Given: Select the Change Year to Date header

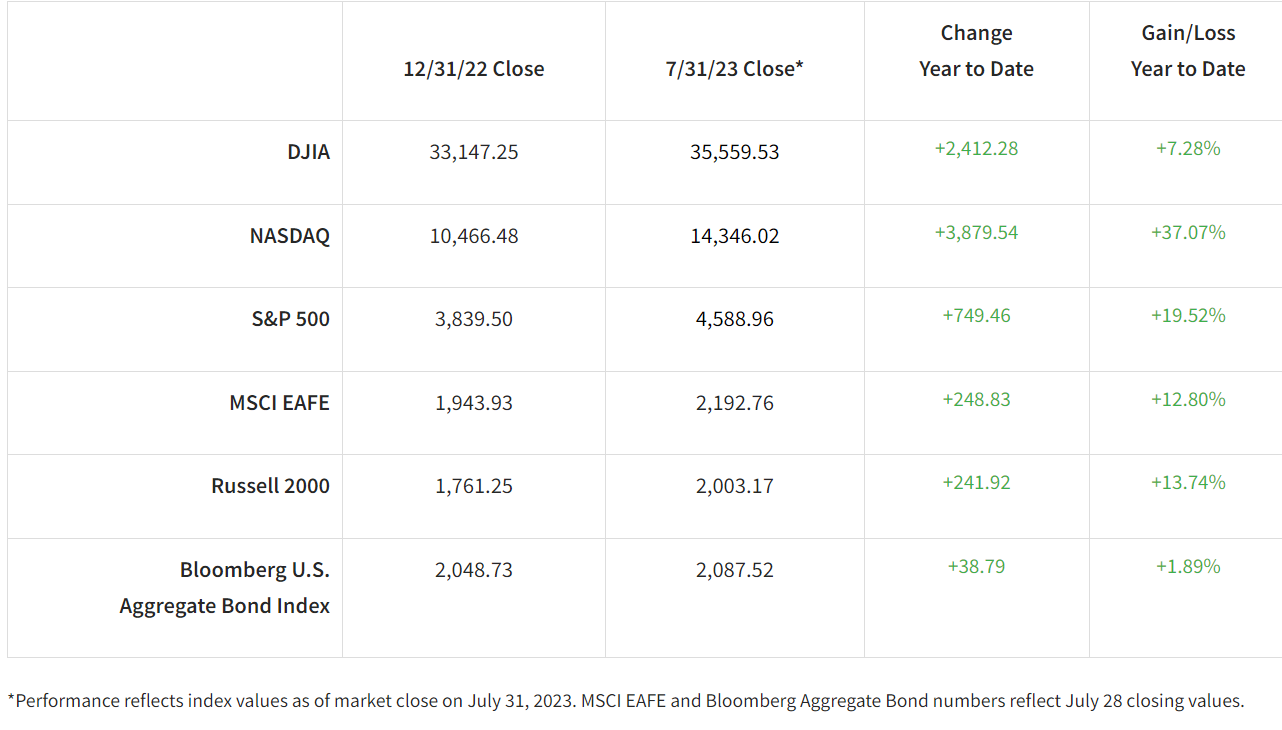Looking at the screenshot, I should point(976,51).
